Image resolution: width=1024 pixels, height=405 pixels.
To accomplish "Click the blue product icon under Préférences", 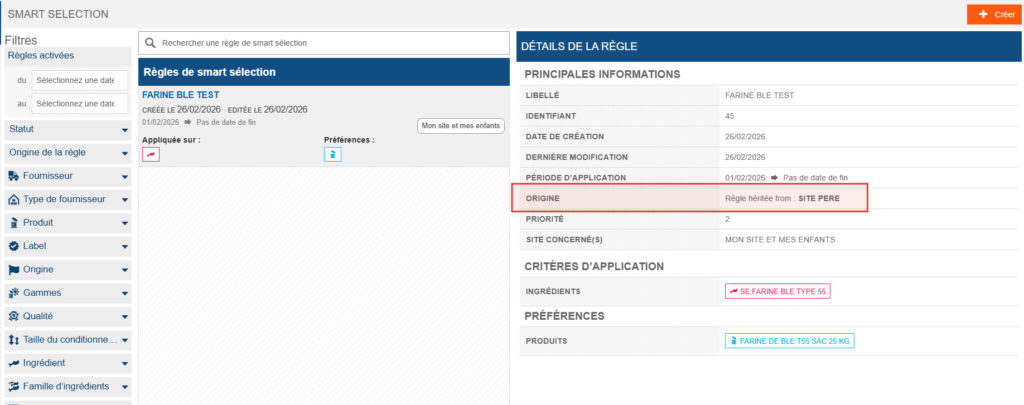I will coord(332,154).
